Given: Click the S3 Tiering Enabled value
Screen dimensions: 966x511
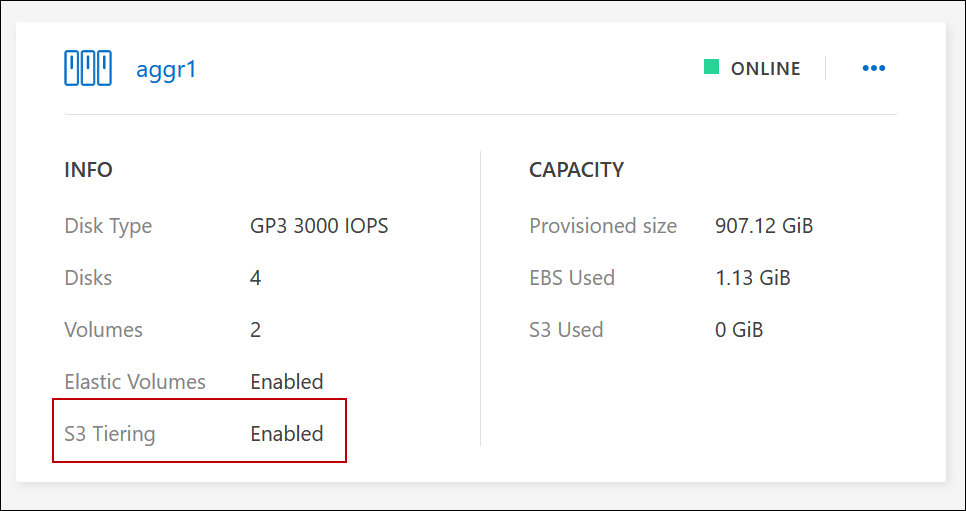Looking at the screenshot, I should coord(287,434).
